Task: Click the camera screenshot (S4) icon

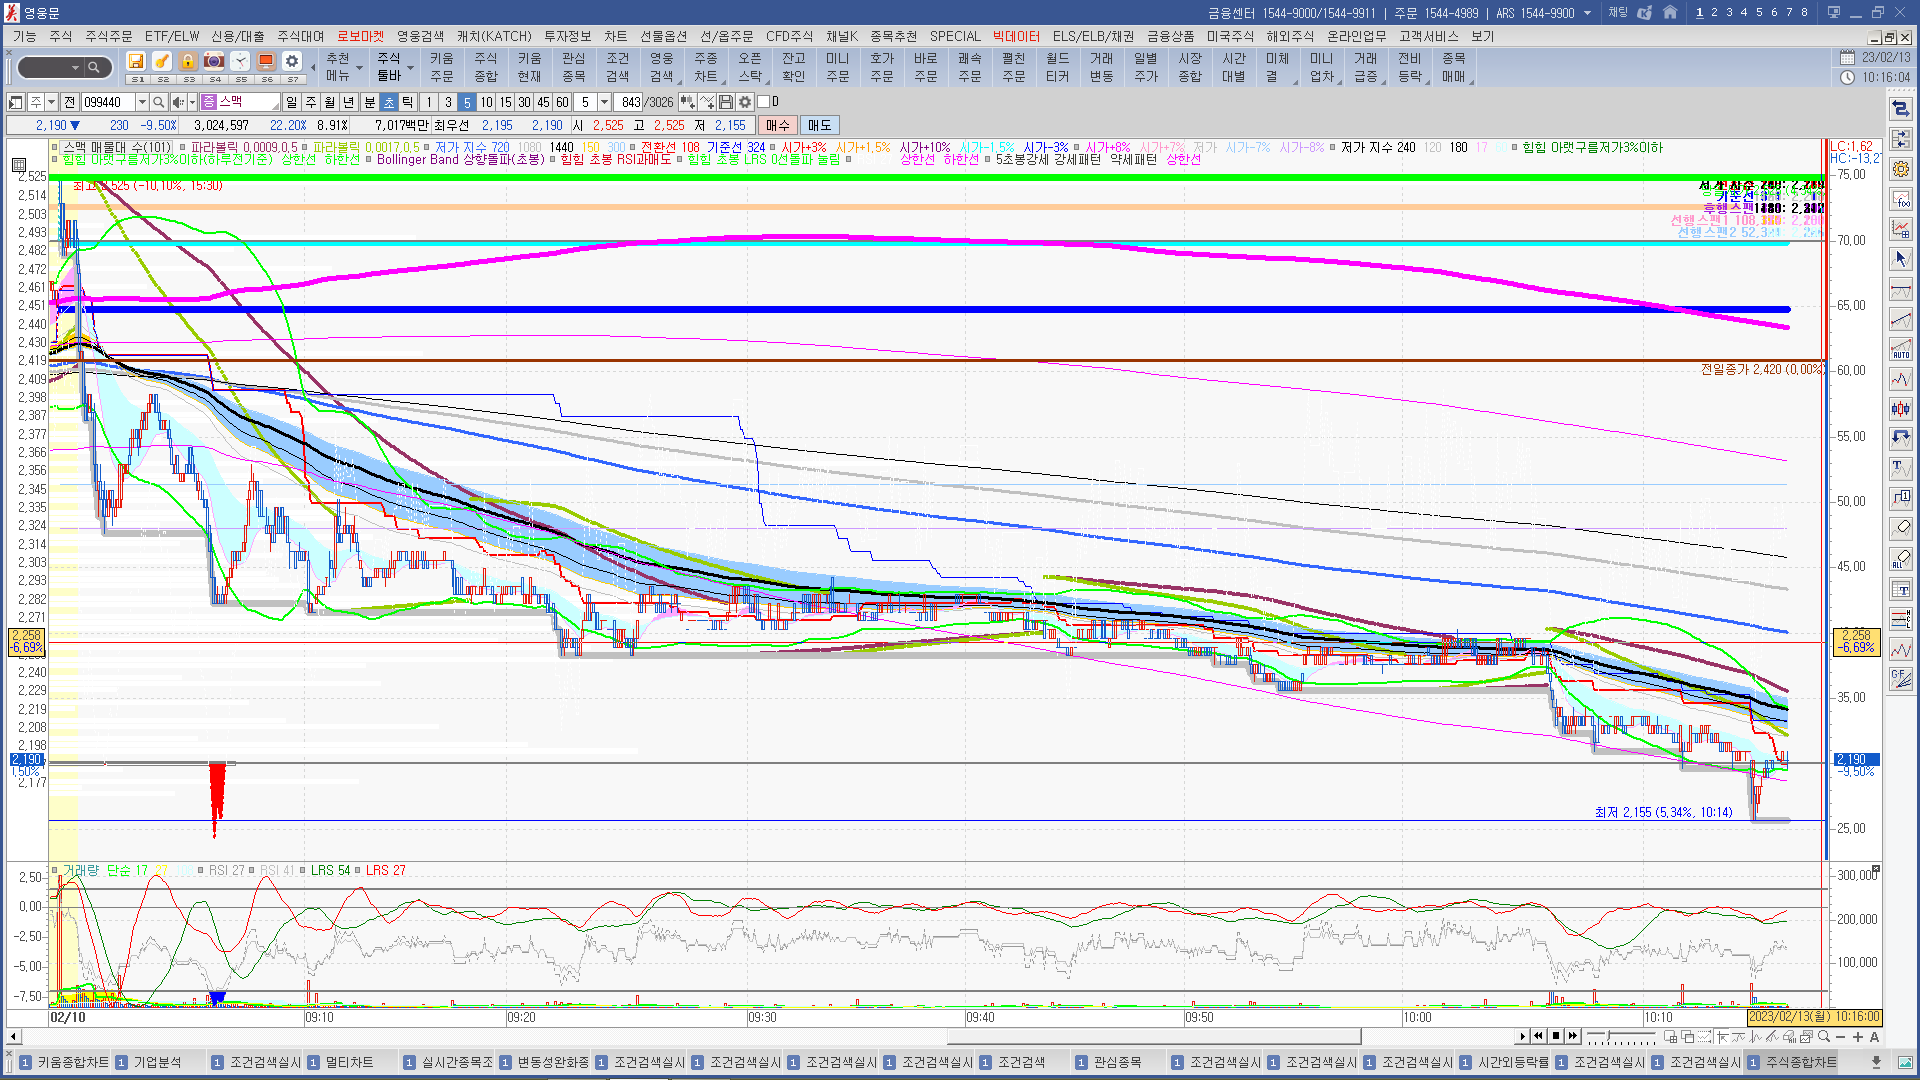Action: point(214,62)
